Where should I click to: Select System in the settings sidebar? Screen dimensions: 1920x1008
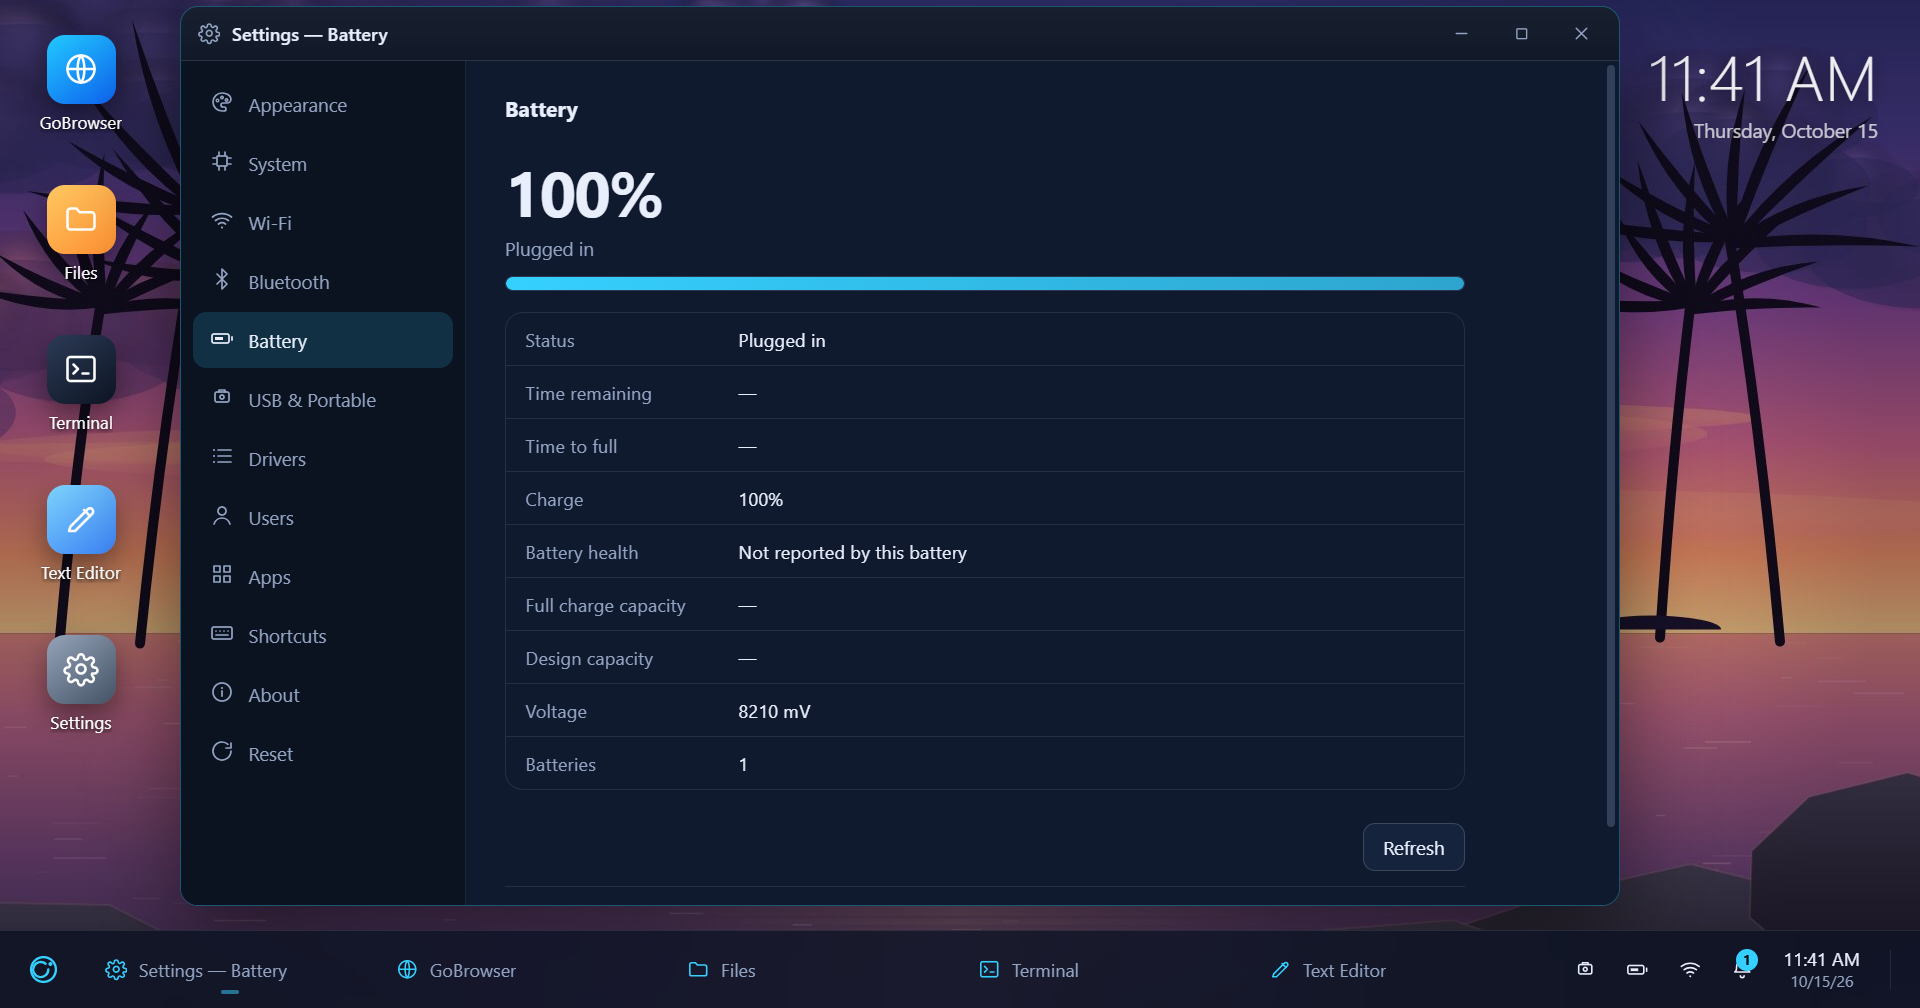[x=322, y=164]
